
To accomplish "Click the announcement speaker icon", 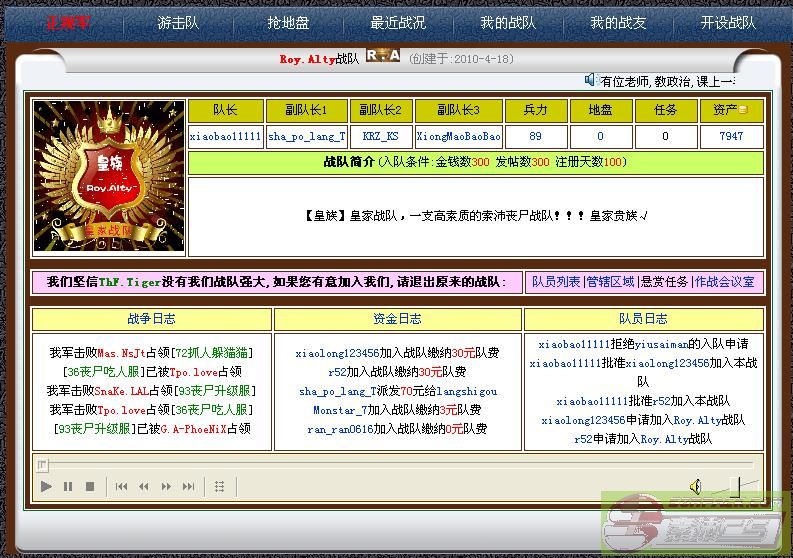I will coord(591,80).
